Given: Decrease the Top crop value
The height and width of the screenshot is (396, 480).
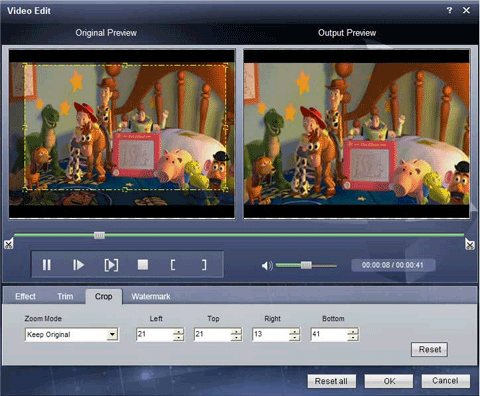Looking at the screenshot, I should (x=236, y=337).
